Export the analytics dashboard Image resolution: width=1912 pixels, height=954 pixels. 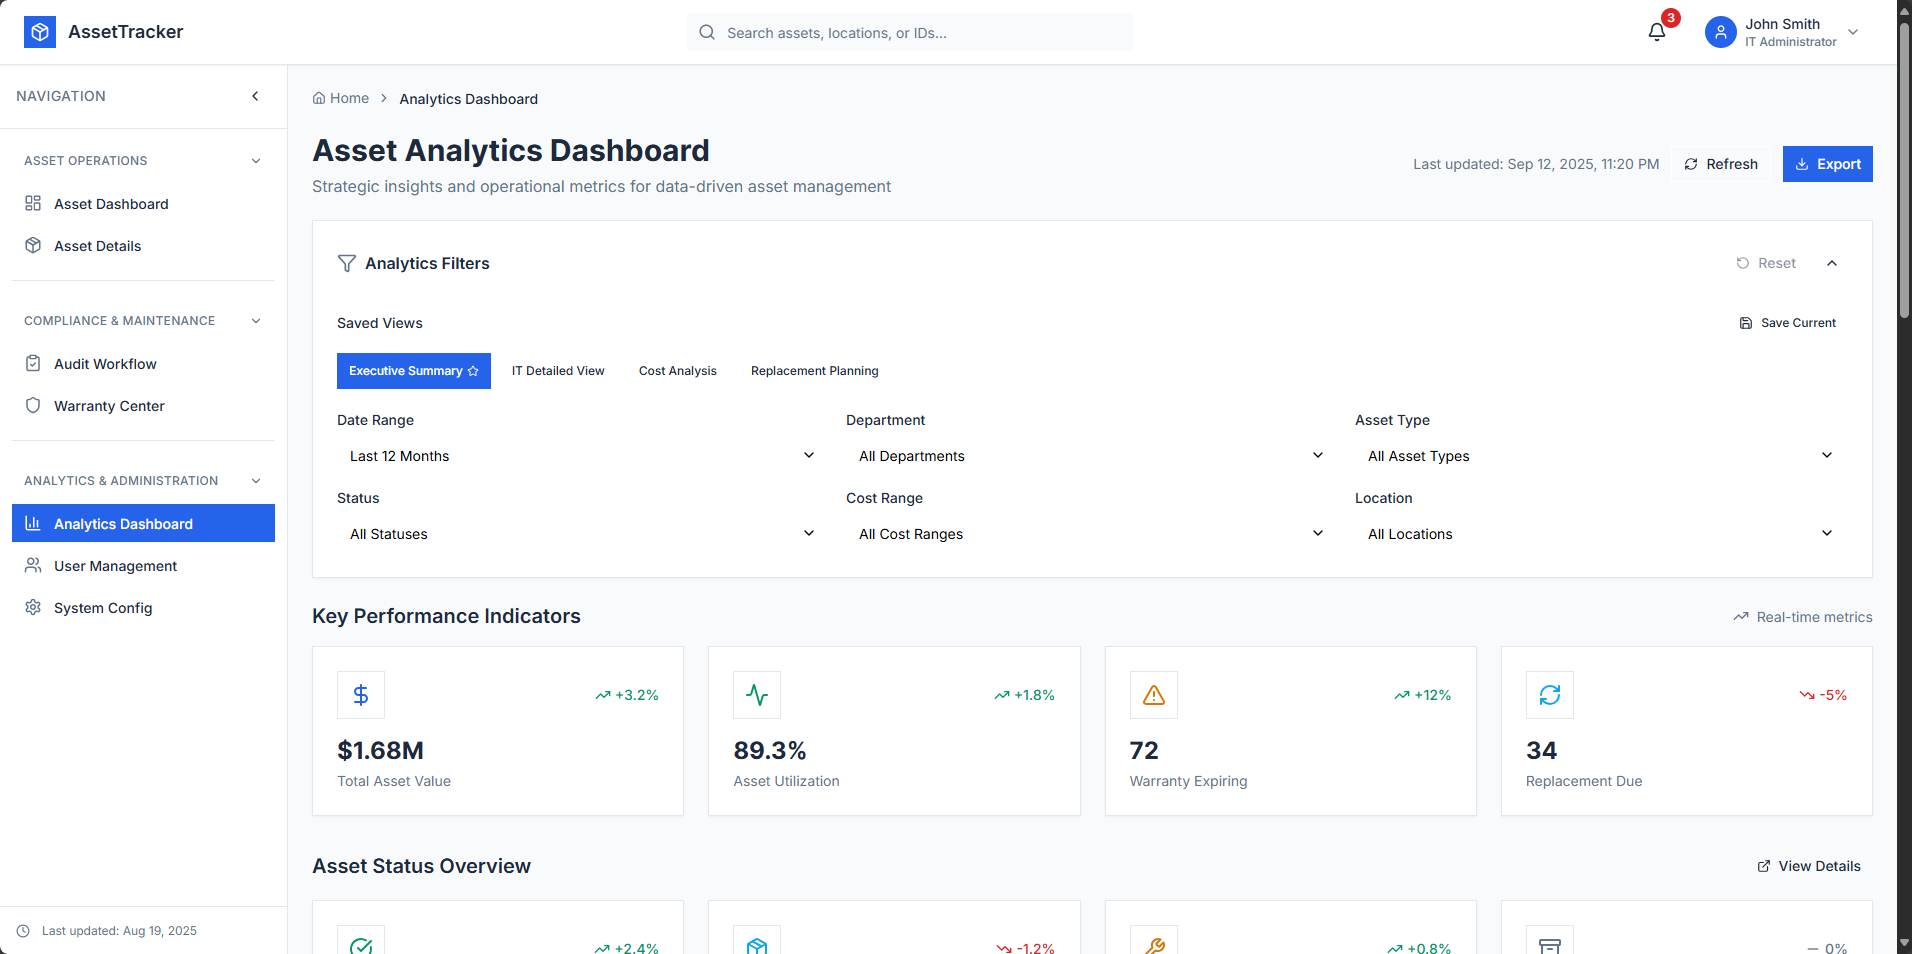click(x=1828, y=164)
